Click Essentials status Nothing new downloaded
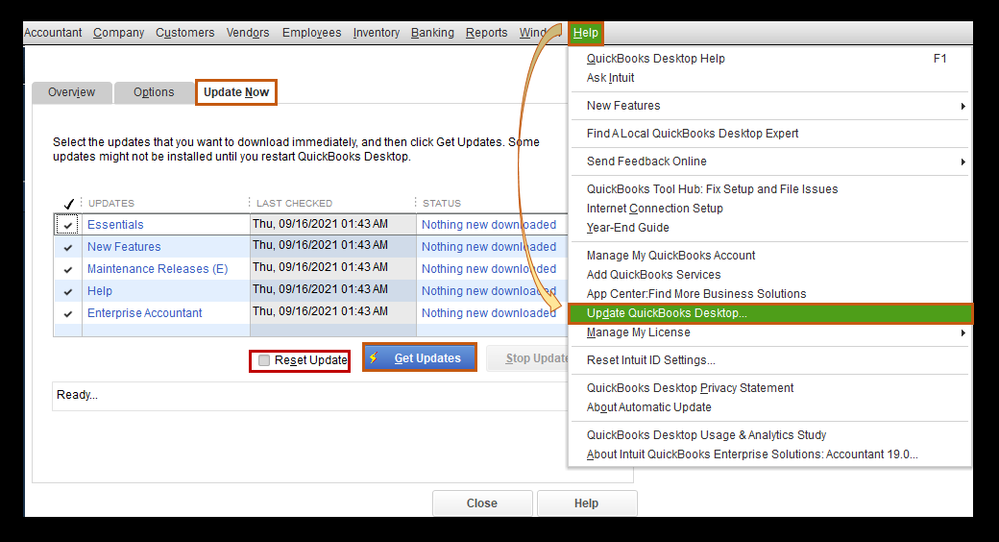 [x=489, y=225]
